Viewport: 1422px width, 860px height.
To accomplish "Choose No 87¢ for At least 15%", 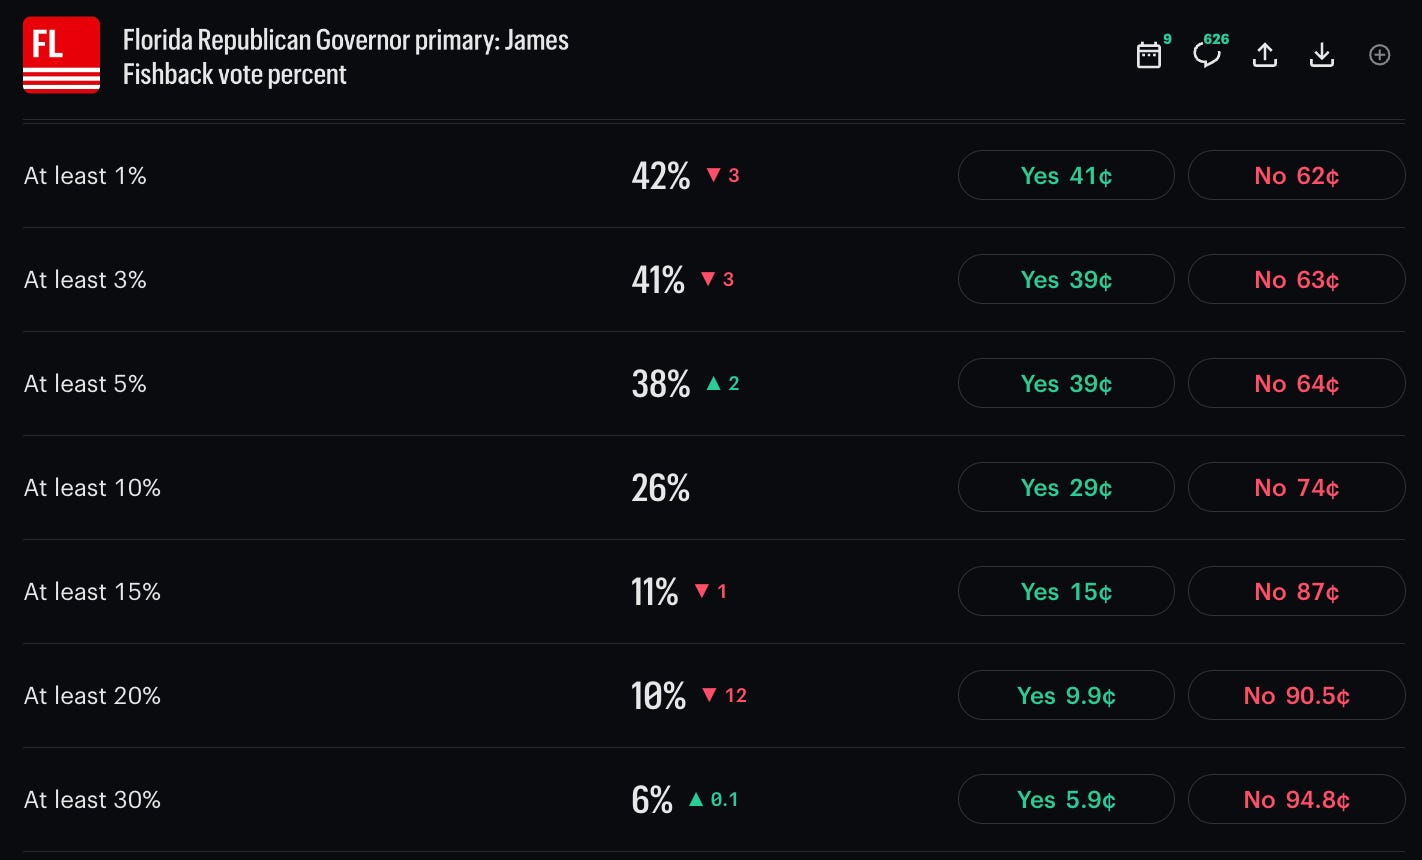I will click(x=1297, y=591).
